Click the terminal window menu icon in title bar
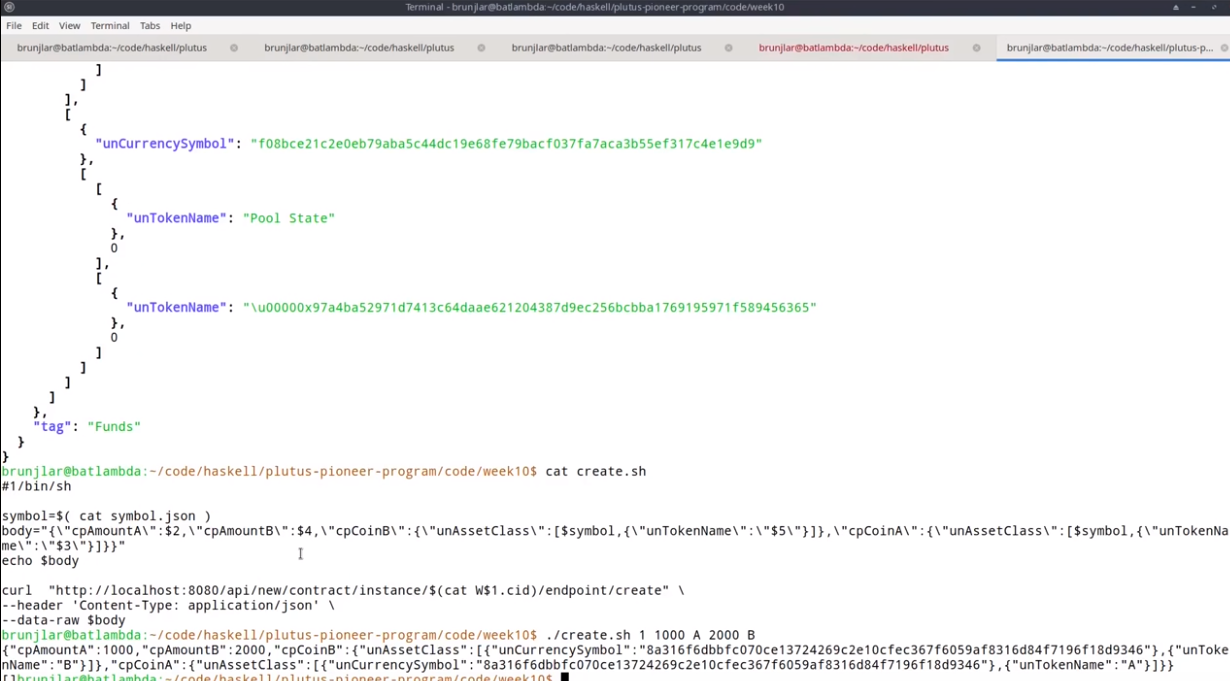This screenshot has height=681, width=1230. point(9,7)
